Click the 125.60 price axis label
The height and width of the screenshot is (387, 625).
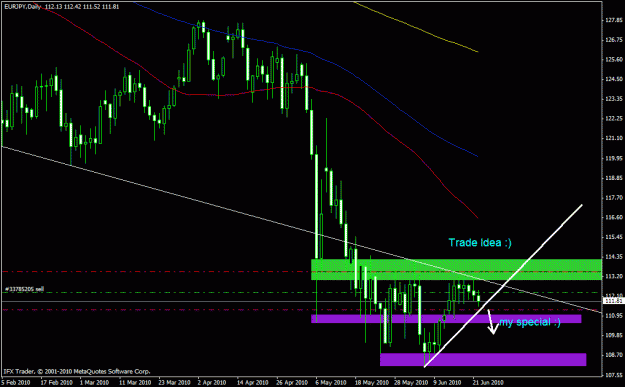(x=614, y=59)
